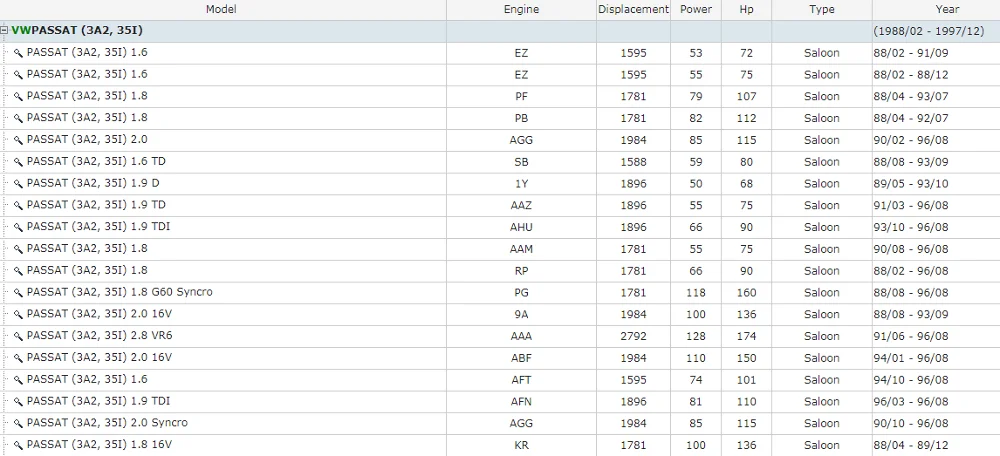
Task: Click the magnifier icon beside 1.8 G60 Syncro
Action: point(18,293)
